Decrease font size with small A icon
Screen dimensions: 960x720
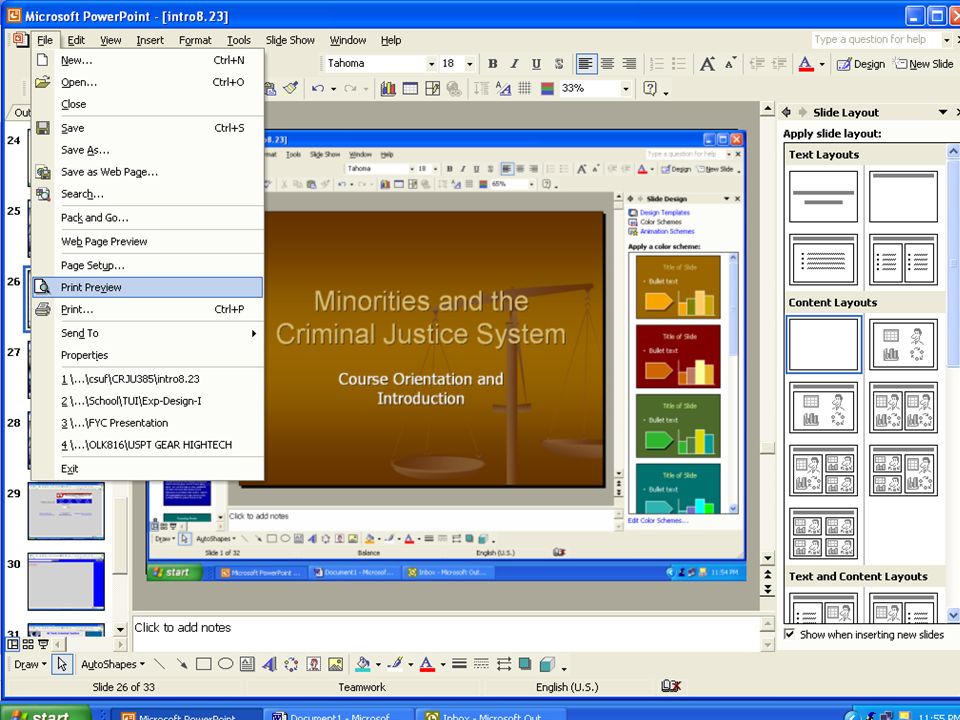tap(730, 64)
